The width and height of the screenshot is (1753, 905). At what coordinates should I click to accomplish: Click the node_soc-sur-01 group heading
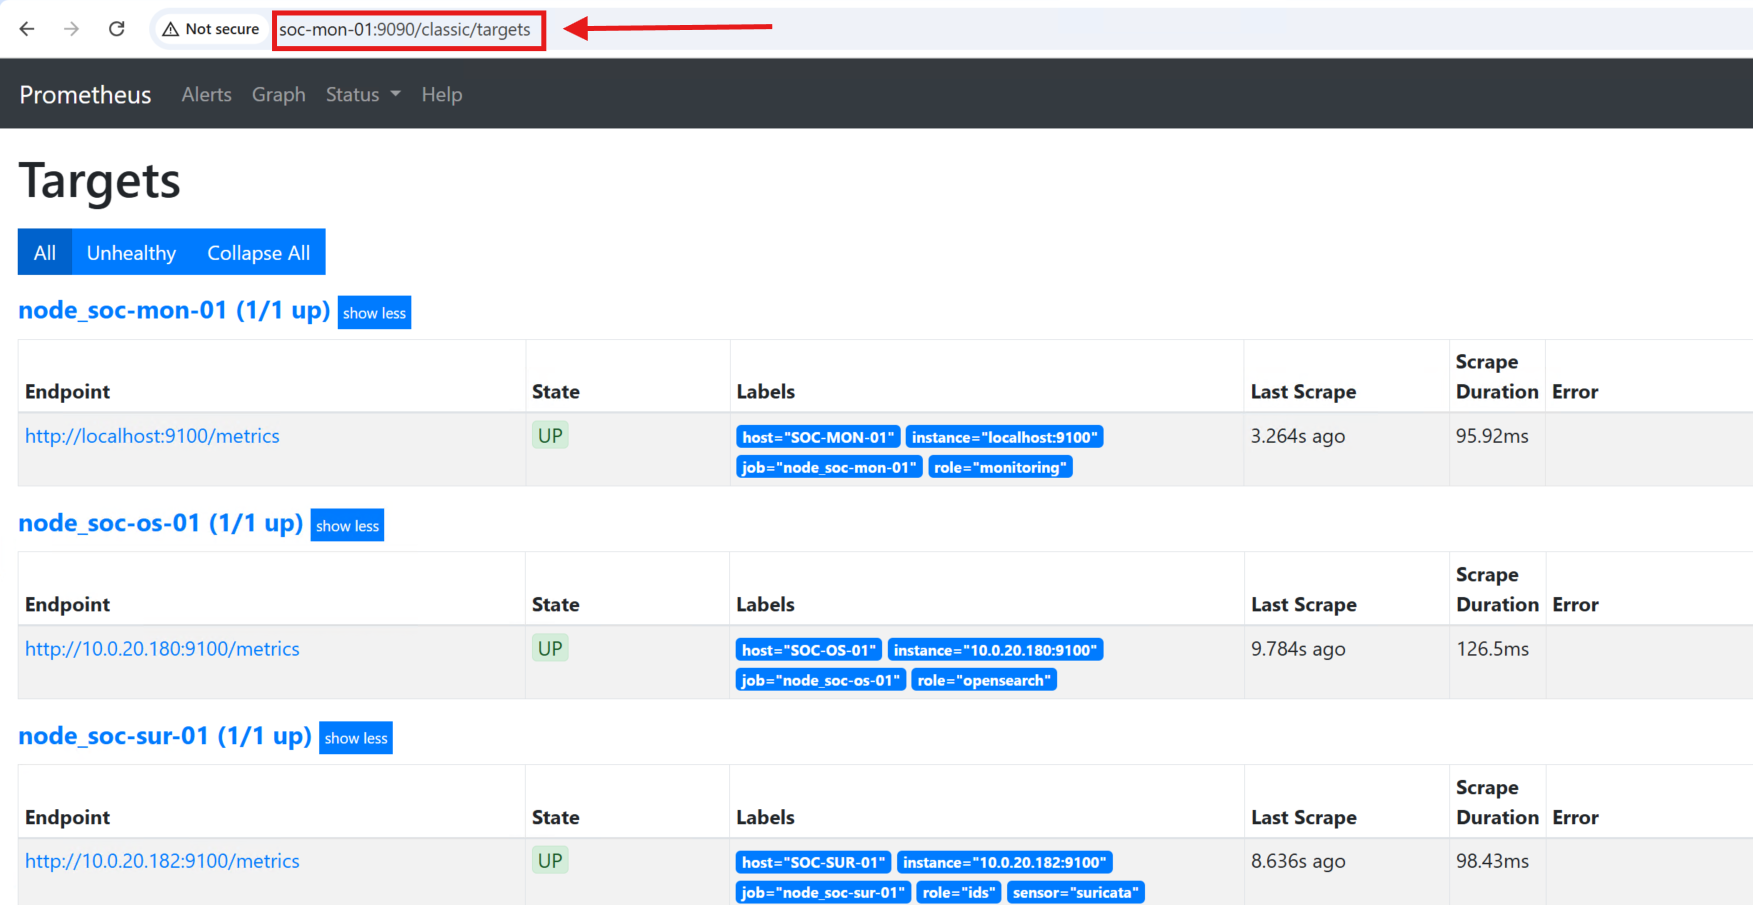point(164,736)
